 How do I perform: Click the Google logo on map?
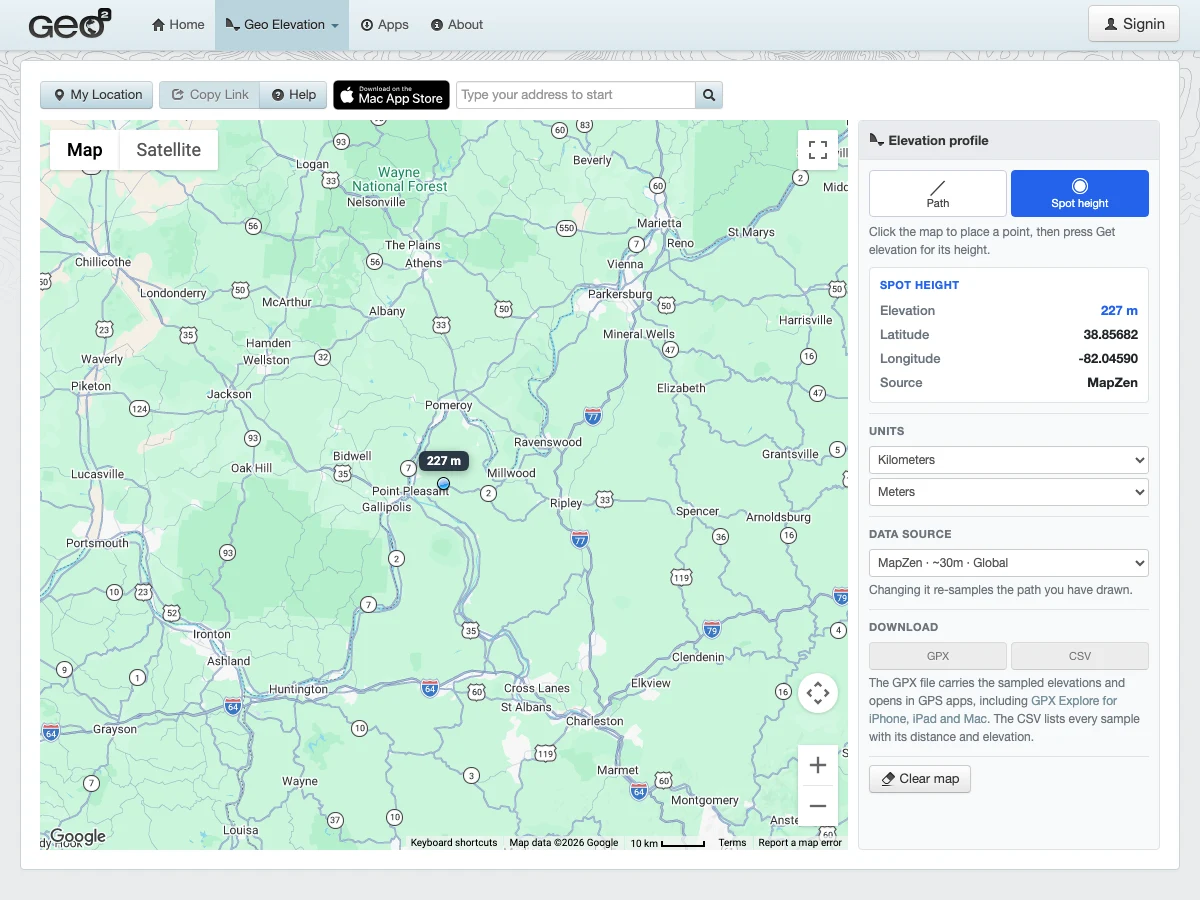[78, 836]
